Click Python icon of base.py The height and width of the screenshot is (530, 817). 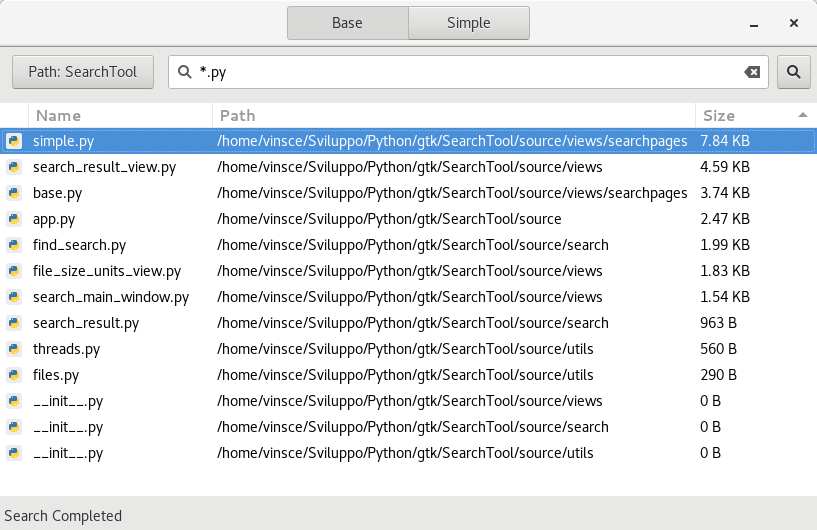coord(14,193)
